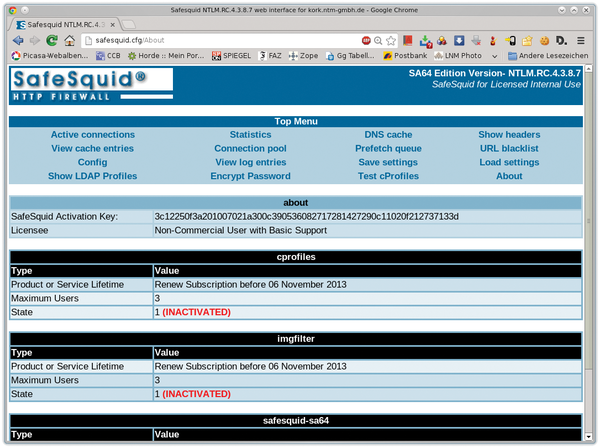Open the Horde :: Mein Por... bookmark
The image size is (600, 448).
tap(166, 56)
